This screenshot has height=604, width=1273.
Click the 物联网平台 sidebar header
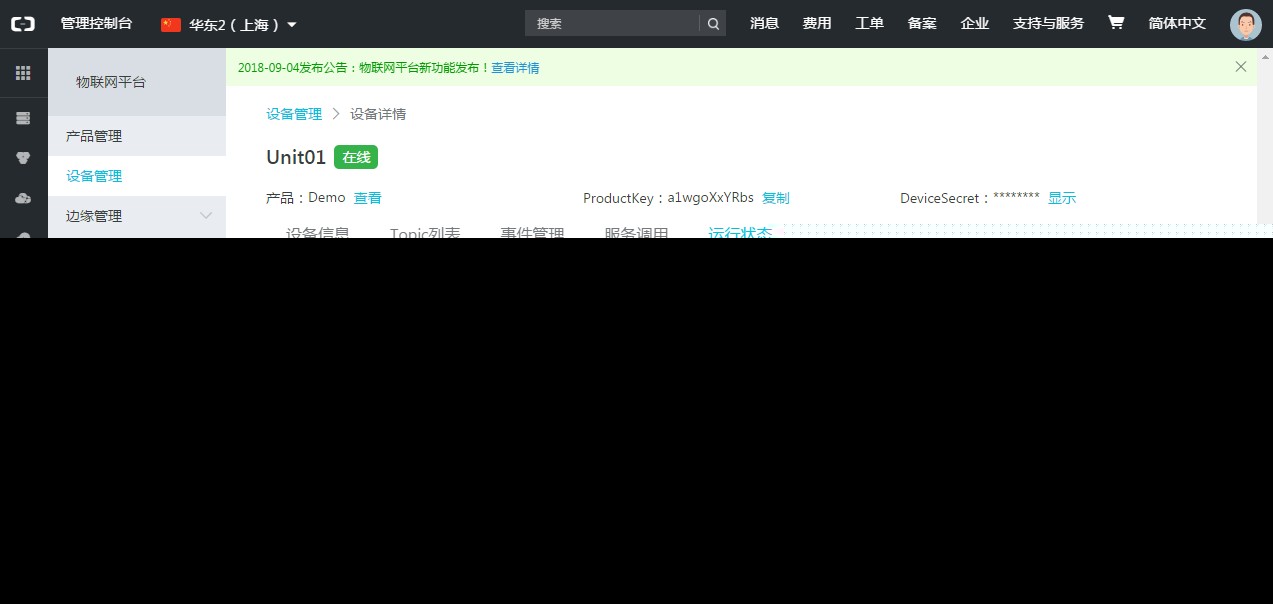(x=137, y=82)
